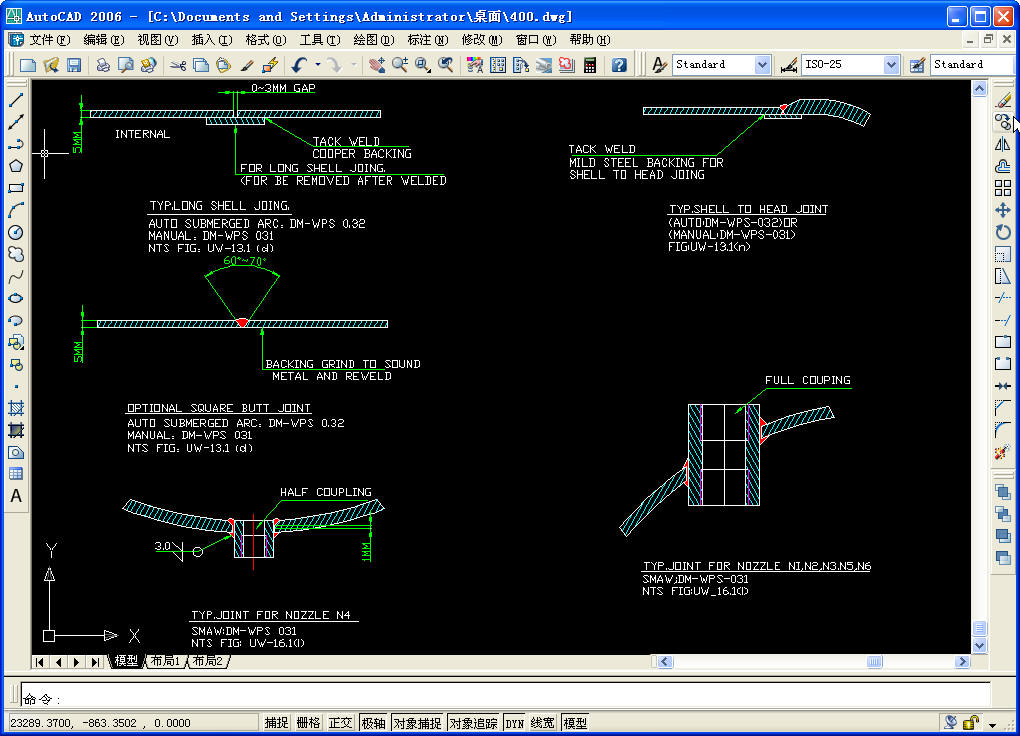1020x736 pixels.
Task: Open the 视图(V) menu
Action: [157, 40]
